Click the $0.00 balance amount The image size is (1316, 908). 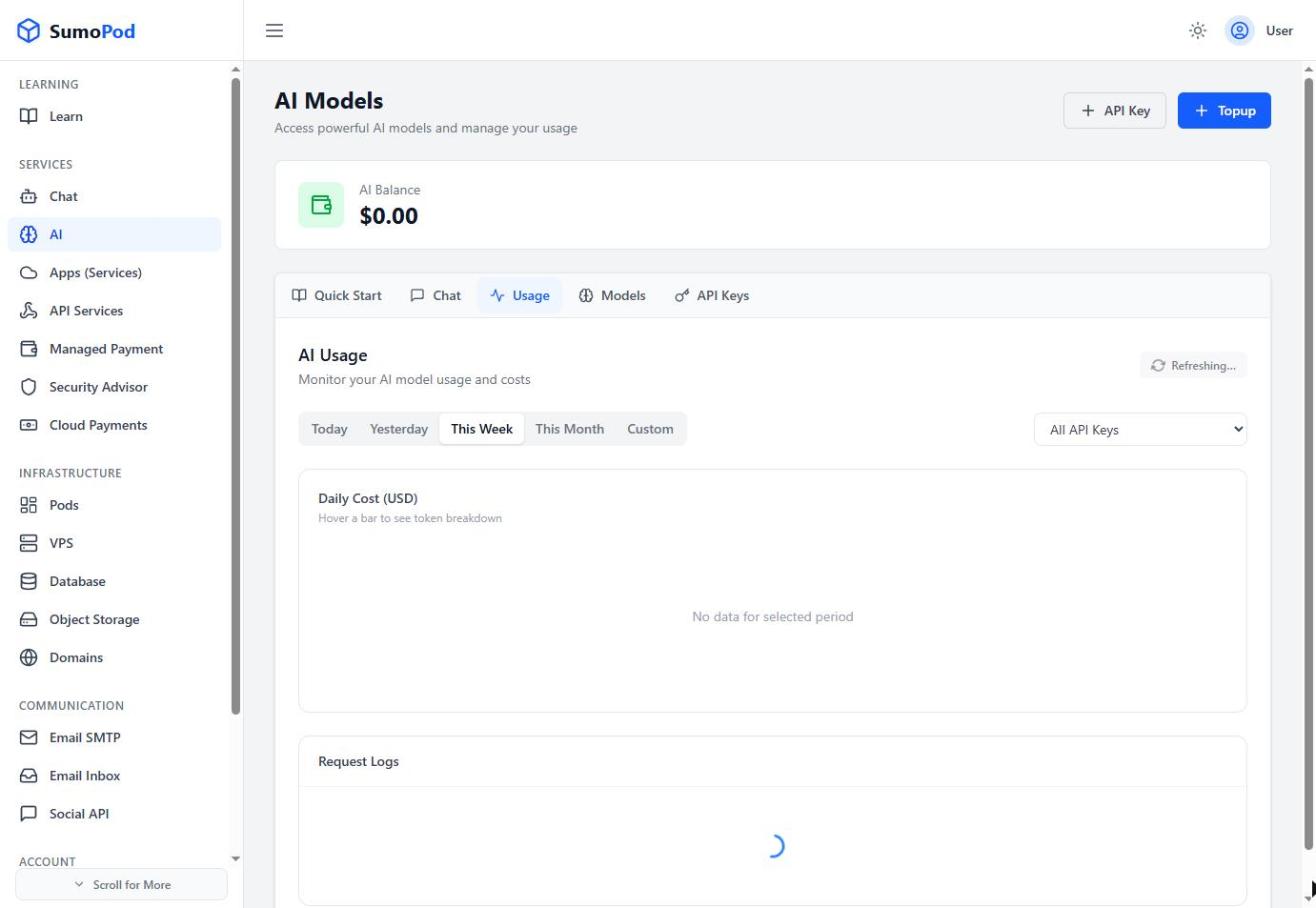click(389, 216)
